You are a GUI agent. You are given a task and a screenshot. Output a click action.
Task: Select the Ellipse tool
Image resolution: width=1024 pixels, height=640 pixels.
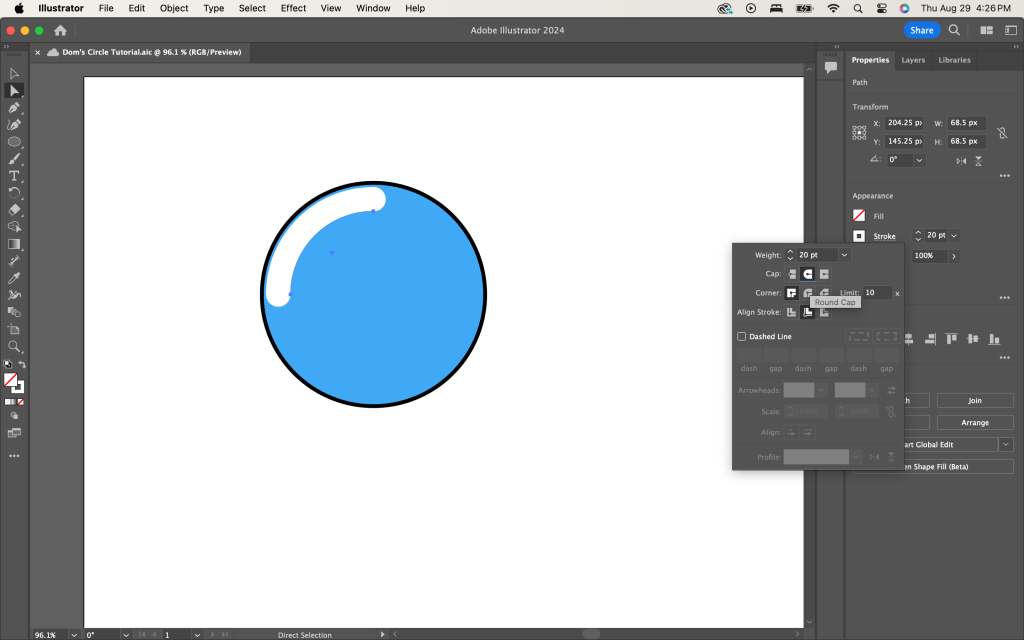coord(14,142)
